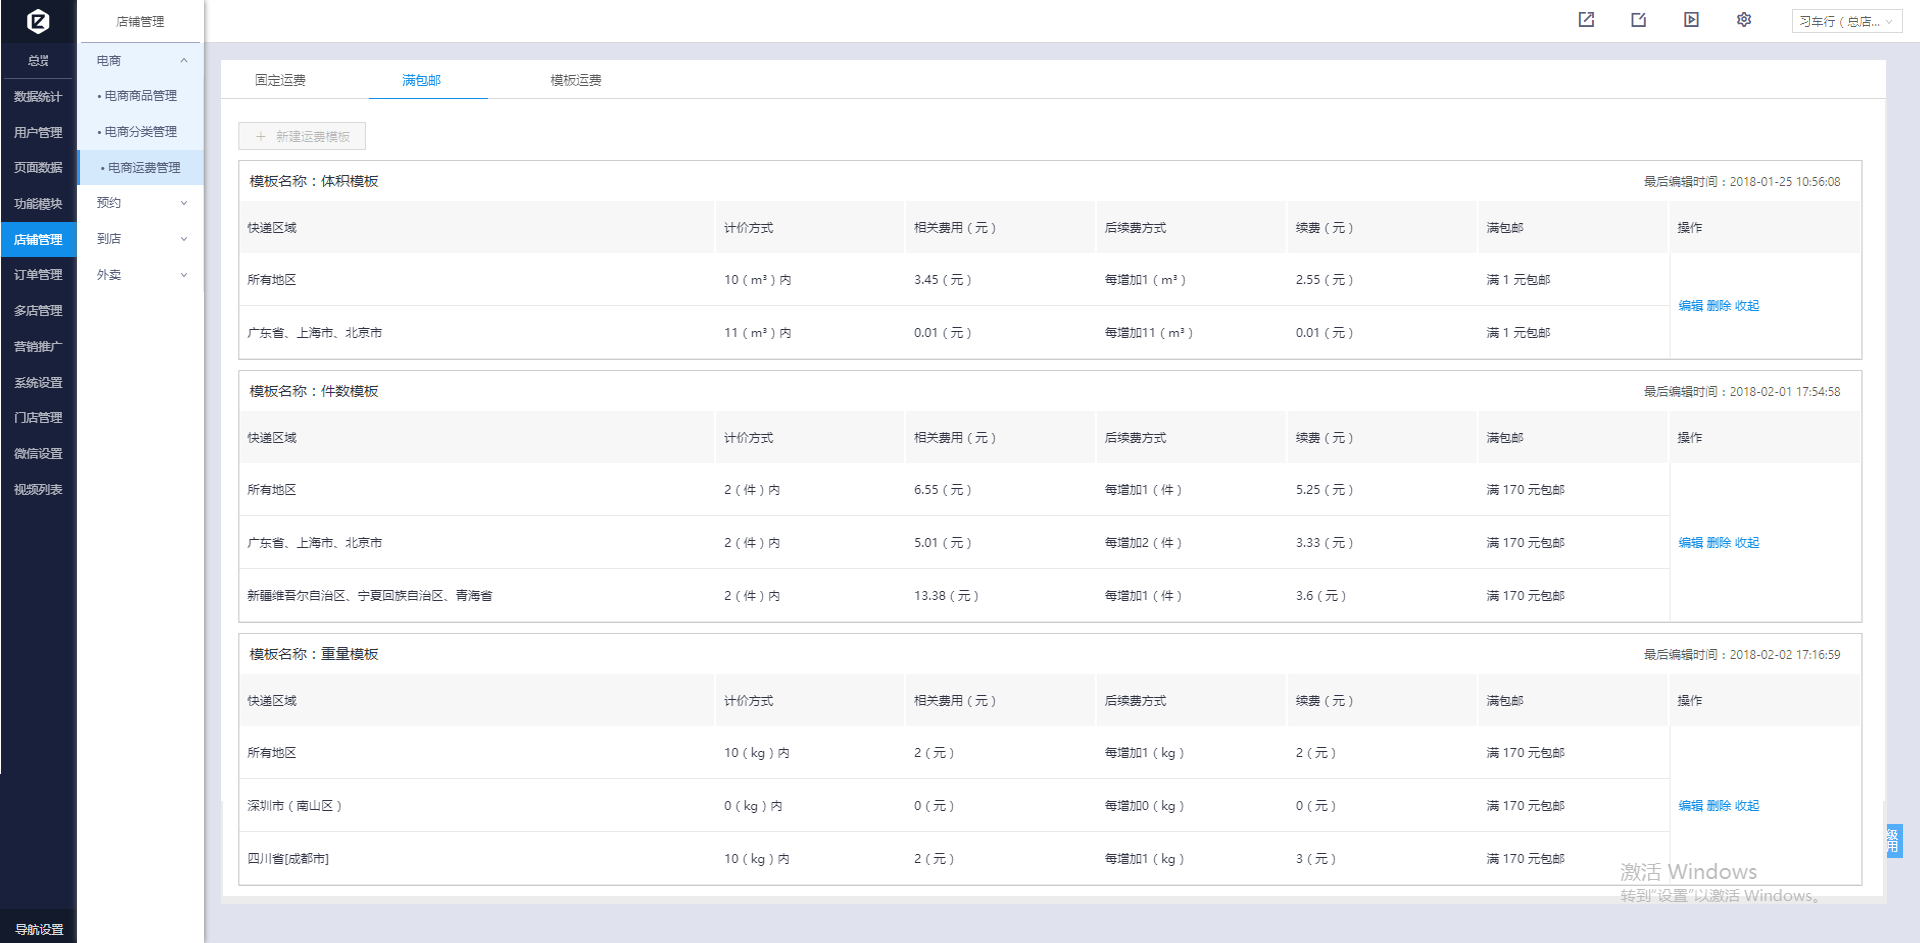
Task: Open 导航设置 at the sidebar bottom
Action: click(38, 929)
